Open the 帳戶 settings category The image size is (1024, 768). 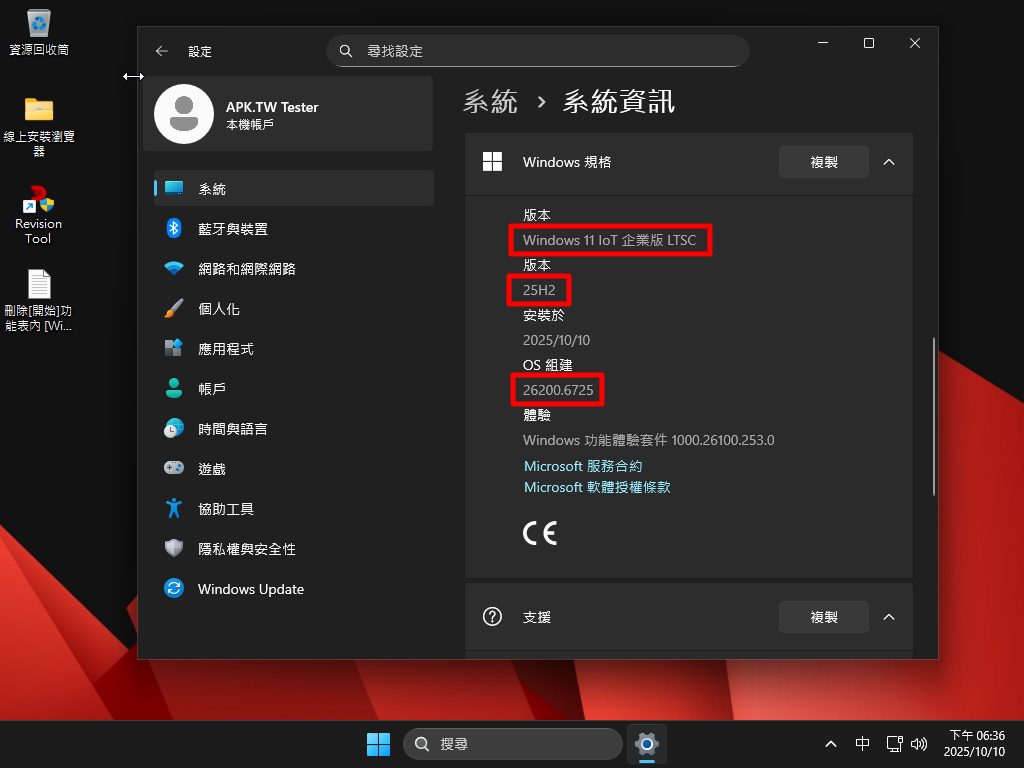click(294, 388)
